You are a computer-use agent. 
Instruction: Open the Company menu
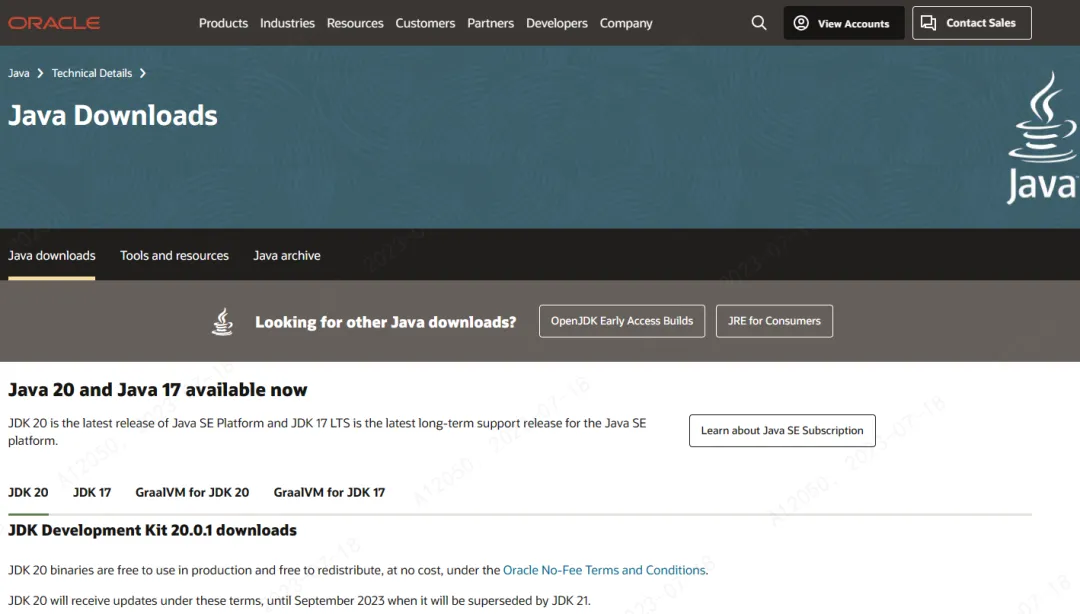coord(626,23)
